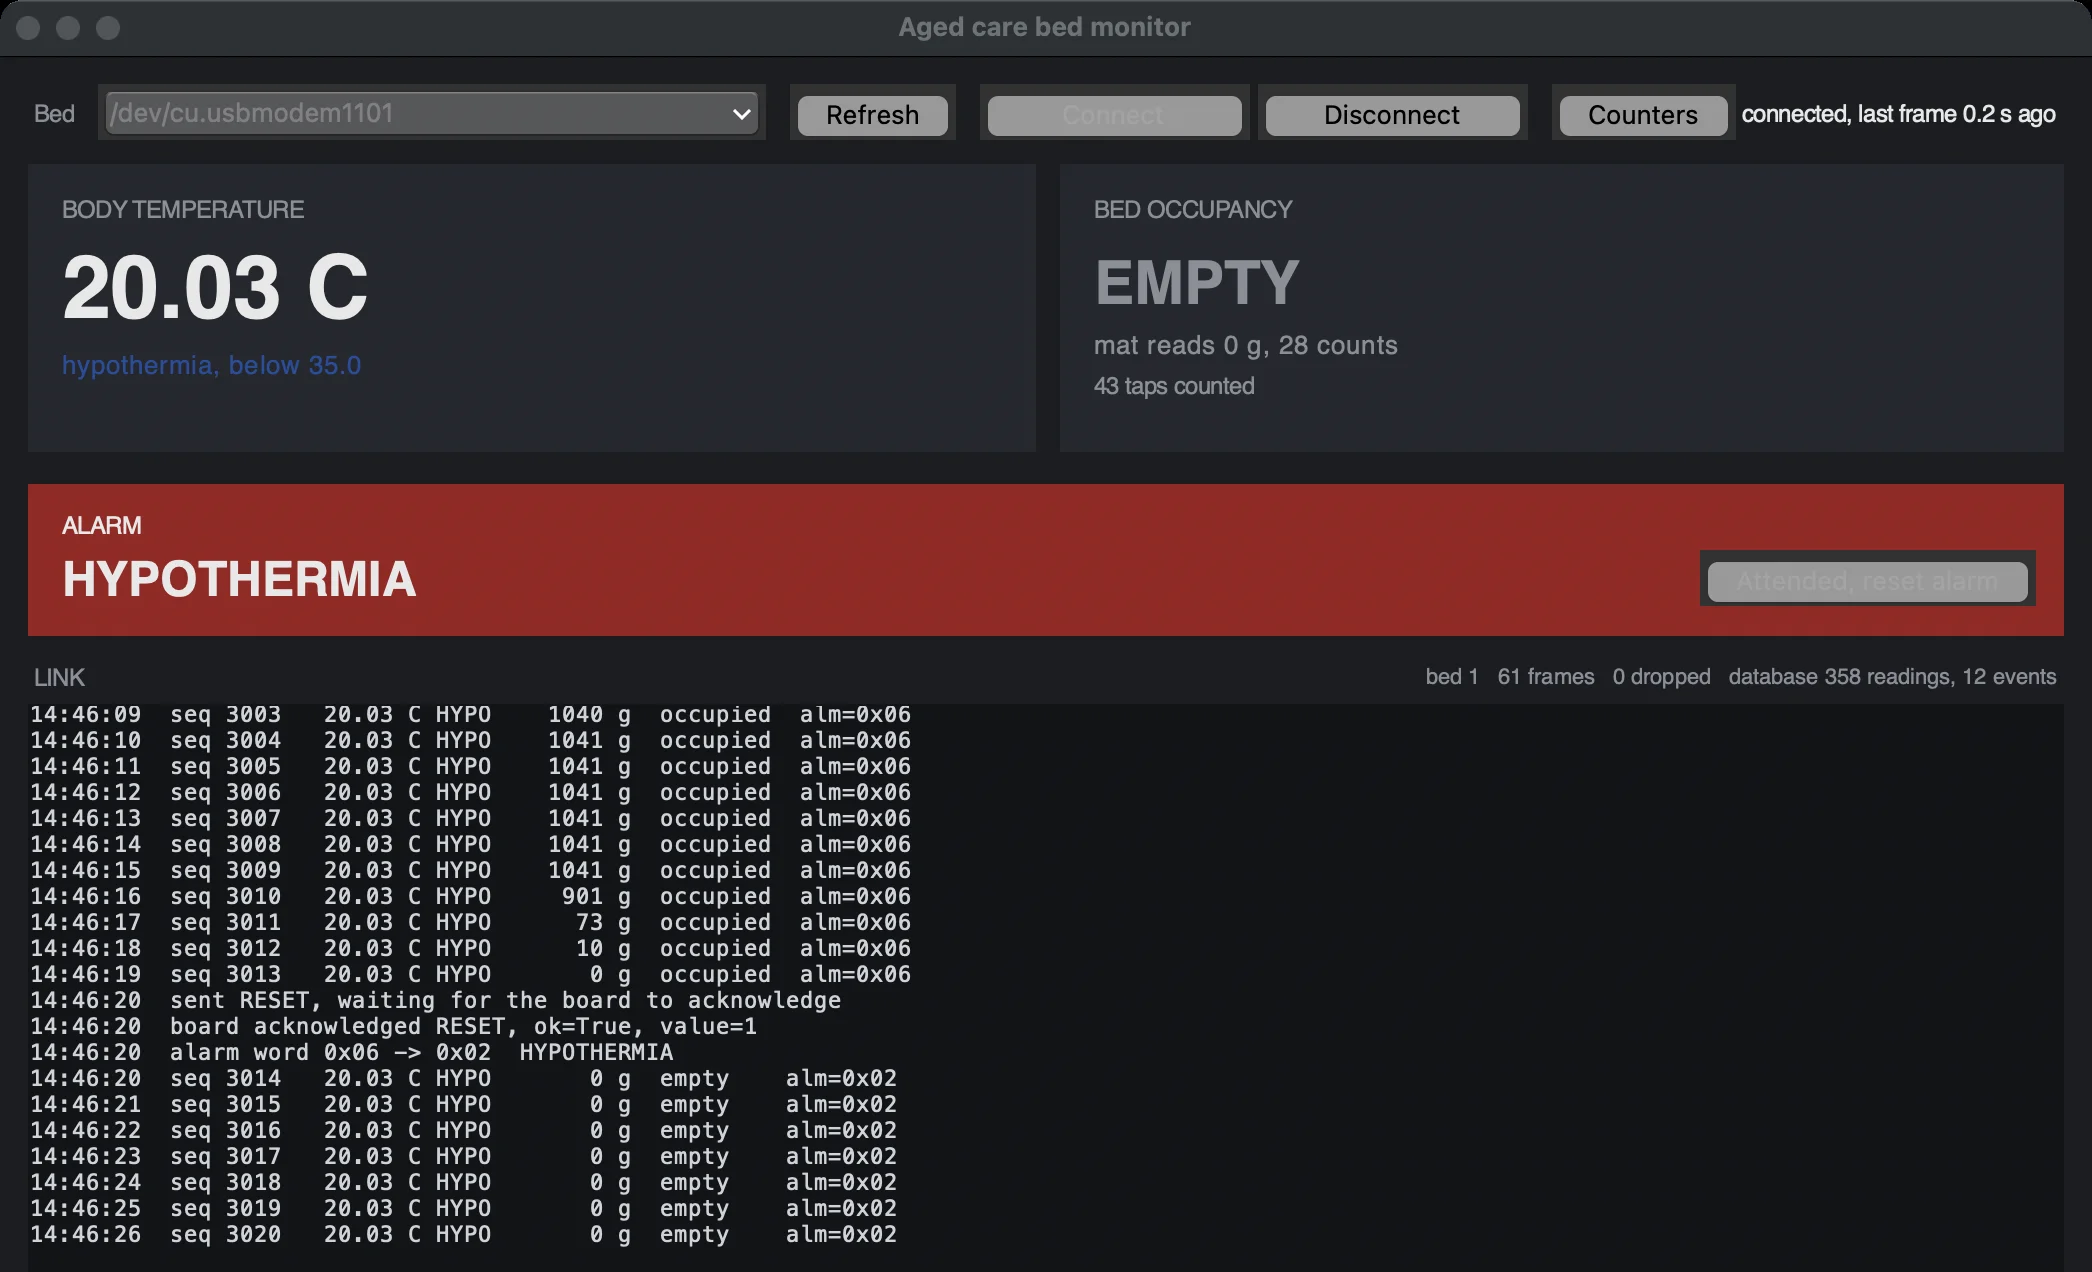Click the LINK section label
Image resolution: width=2092 pixels, height=1272 pixels.
click(59, 677)
